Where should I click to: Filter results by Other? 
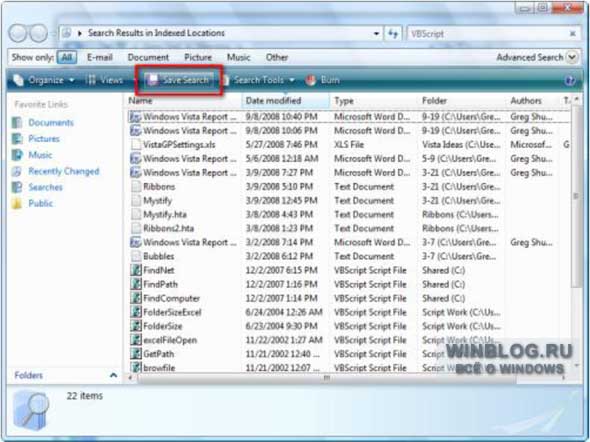click(x=277, y=58)
